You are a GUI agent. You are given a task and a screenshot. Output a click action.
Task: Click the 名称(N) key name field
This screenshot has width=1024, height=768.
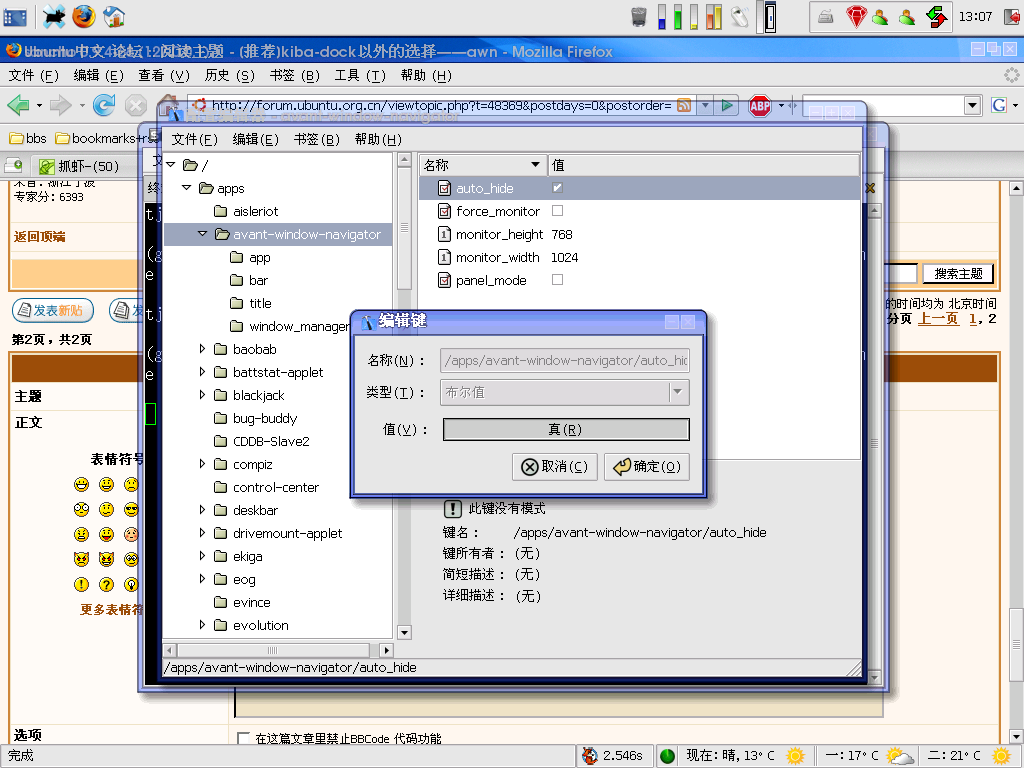[565, 360]
